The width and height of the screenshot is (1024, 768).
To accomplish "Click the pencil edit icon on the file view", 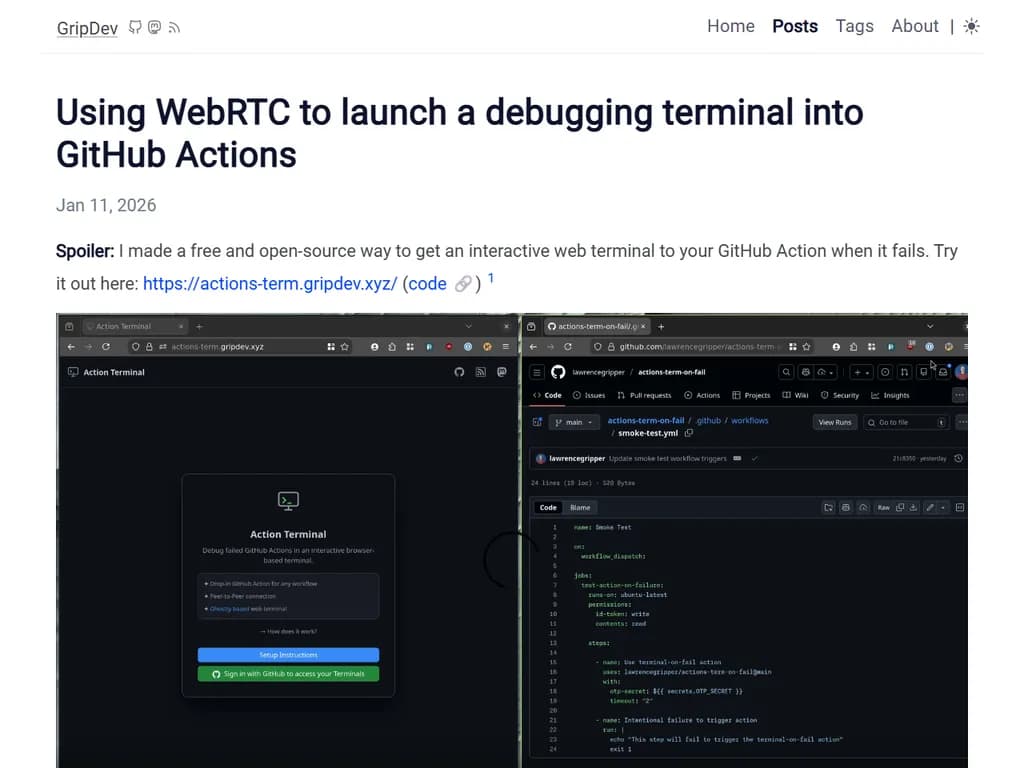I will pos(930,507).
